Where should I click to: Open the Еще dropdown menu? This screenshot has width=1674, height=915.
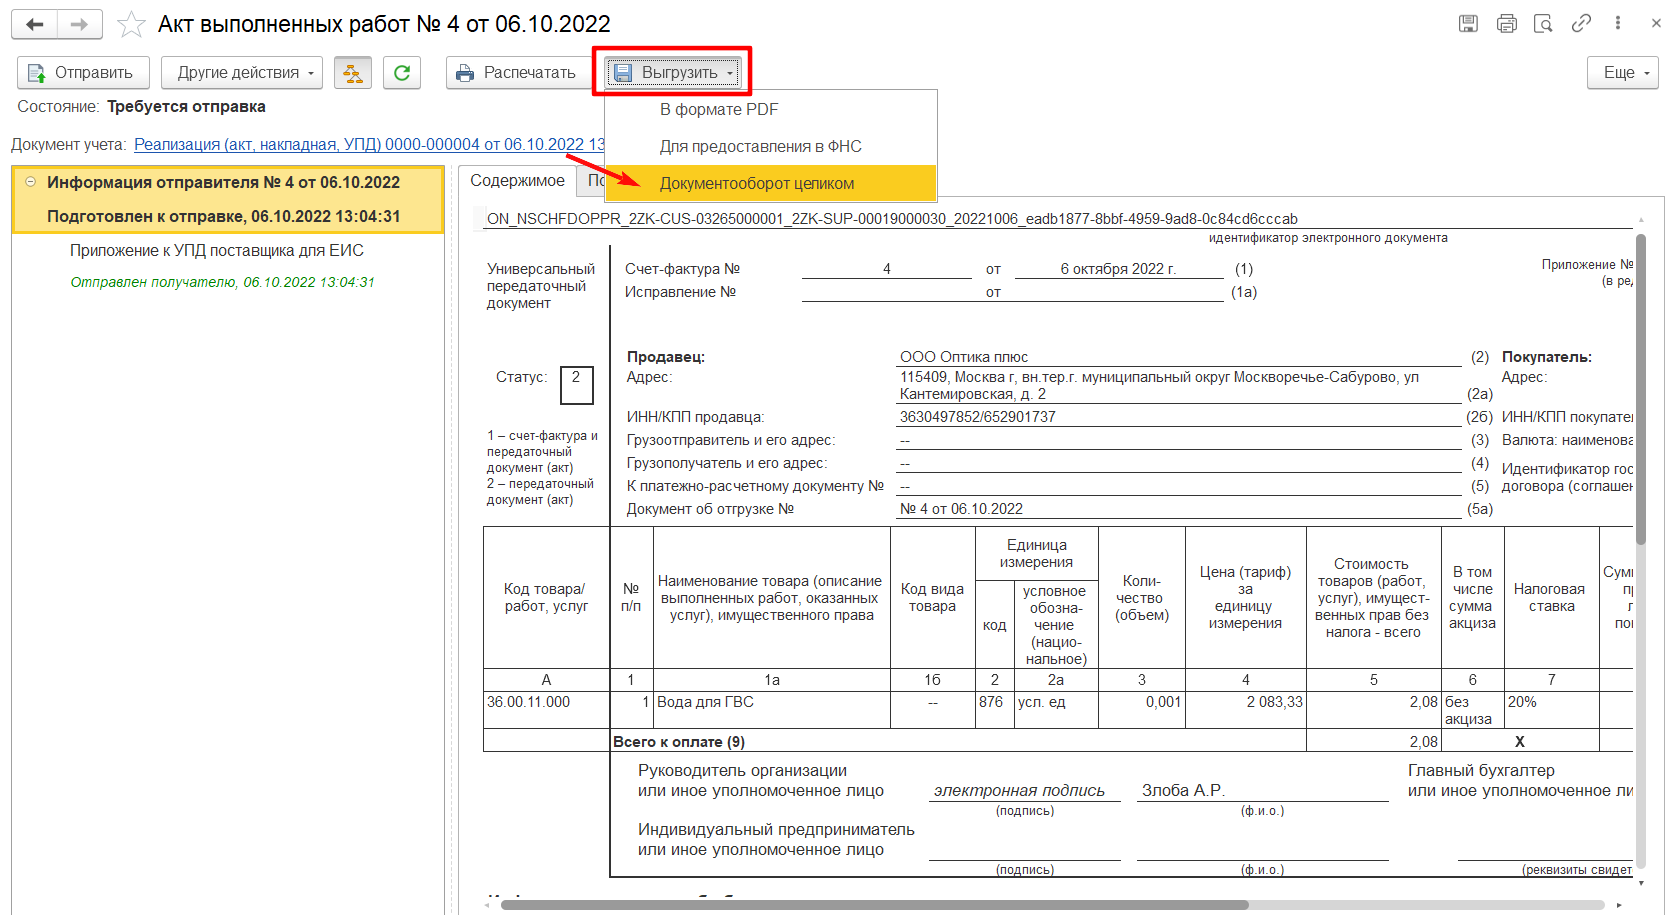point(1623,72)
